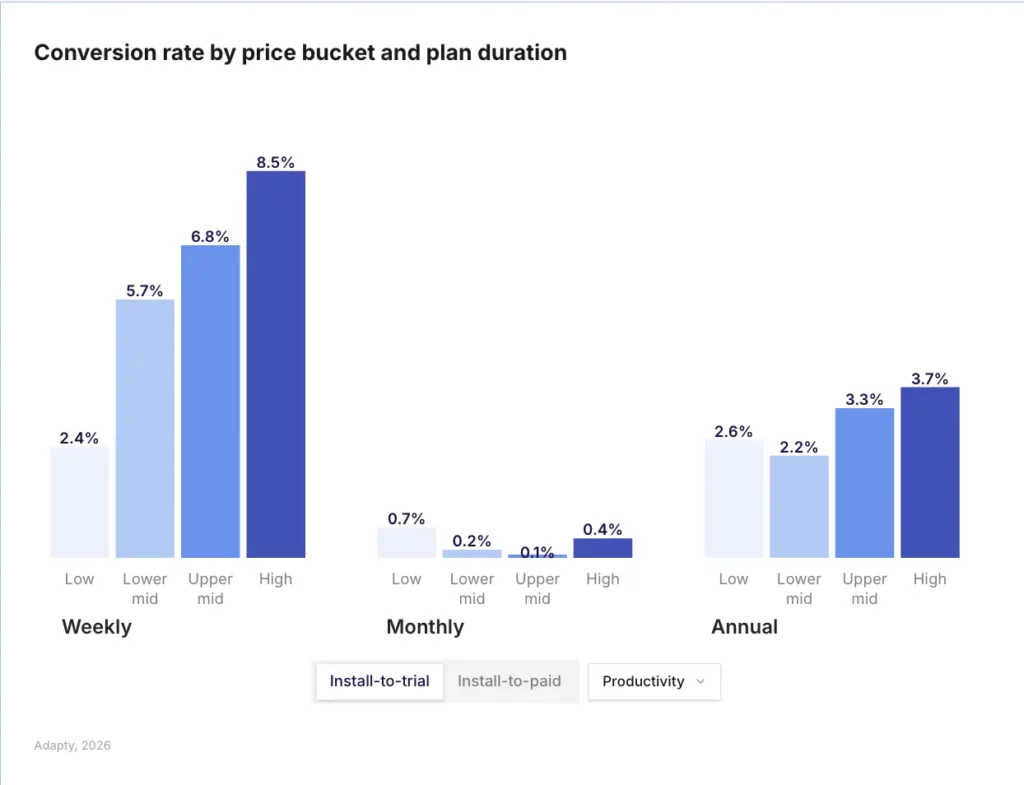Click the Monthly High 0.4% bar
Viewport: 1024px width, 785px height.
tap(602, 548)
